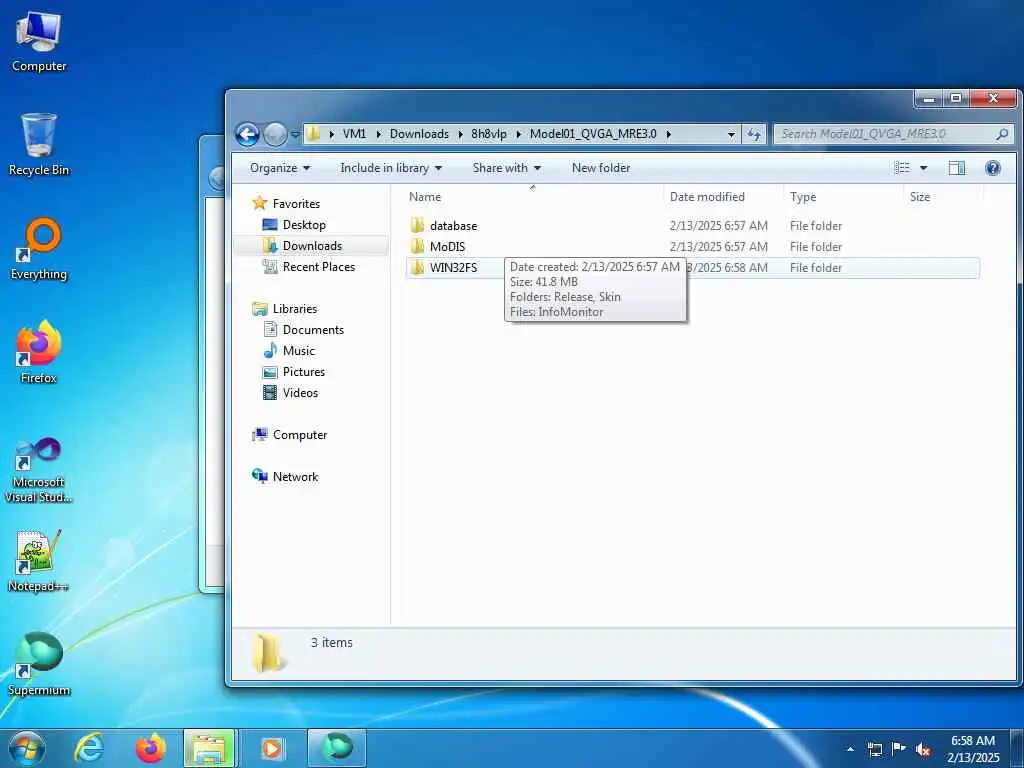1024x768 pixels.
Task: Select Computer in the navigation pane
Action: click(300, 435)
